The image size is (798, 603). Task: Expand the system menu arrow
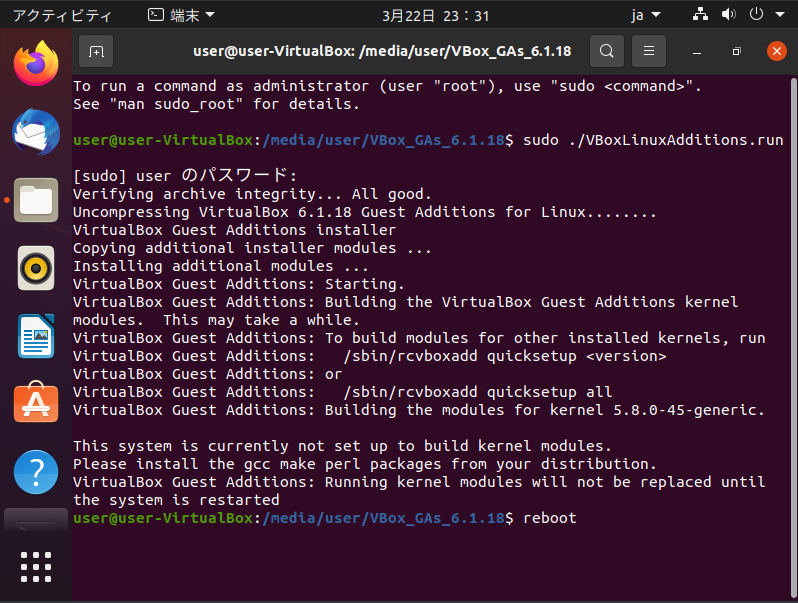[x=780, y=15]
